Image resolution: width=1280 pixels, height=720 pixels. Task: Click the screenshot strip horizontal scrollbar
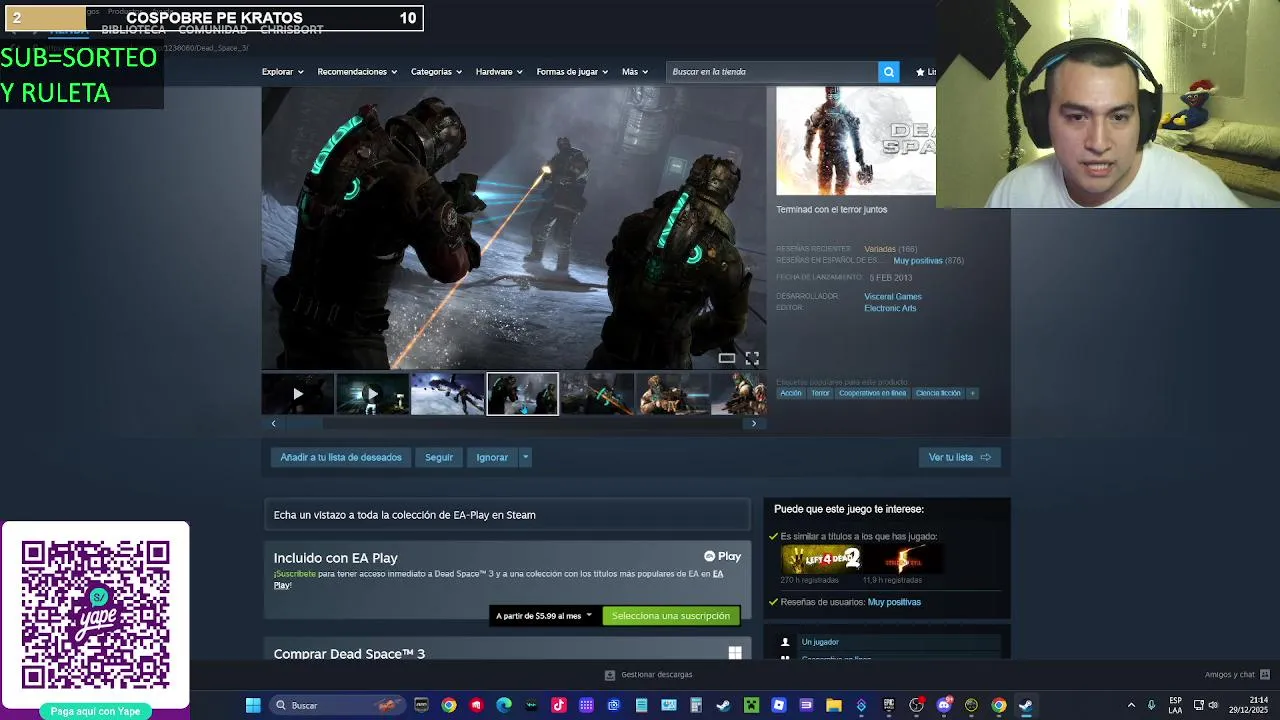(x=513, y=423)
